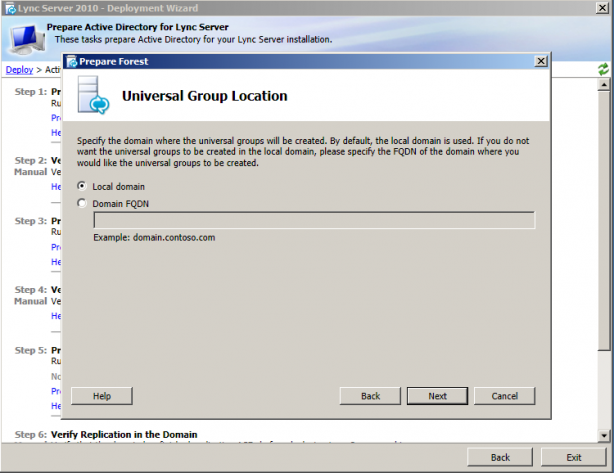This screenshot has width=614, height=473.
Task: Close the Lync Server Deployment Wizard window
Action: point(602,8)
